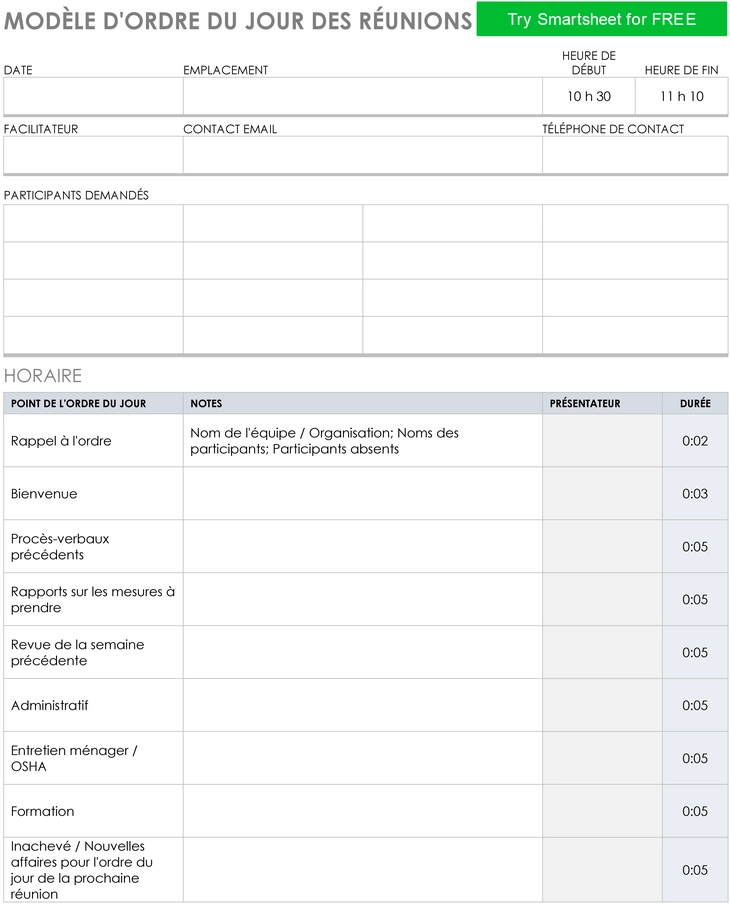Select the Bienvenue duration cell 0:03
The width and height of the screenshot is (731, 904).
pos(695,494)
